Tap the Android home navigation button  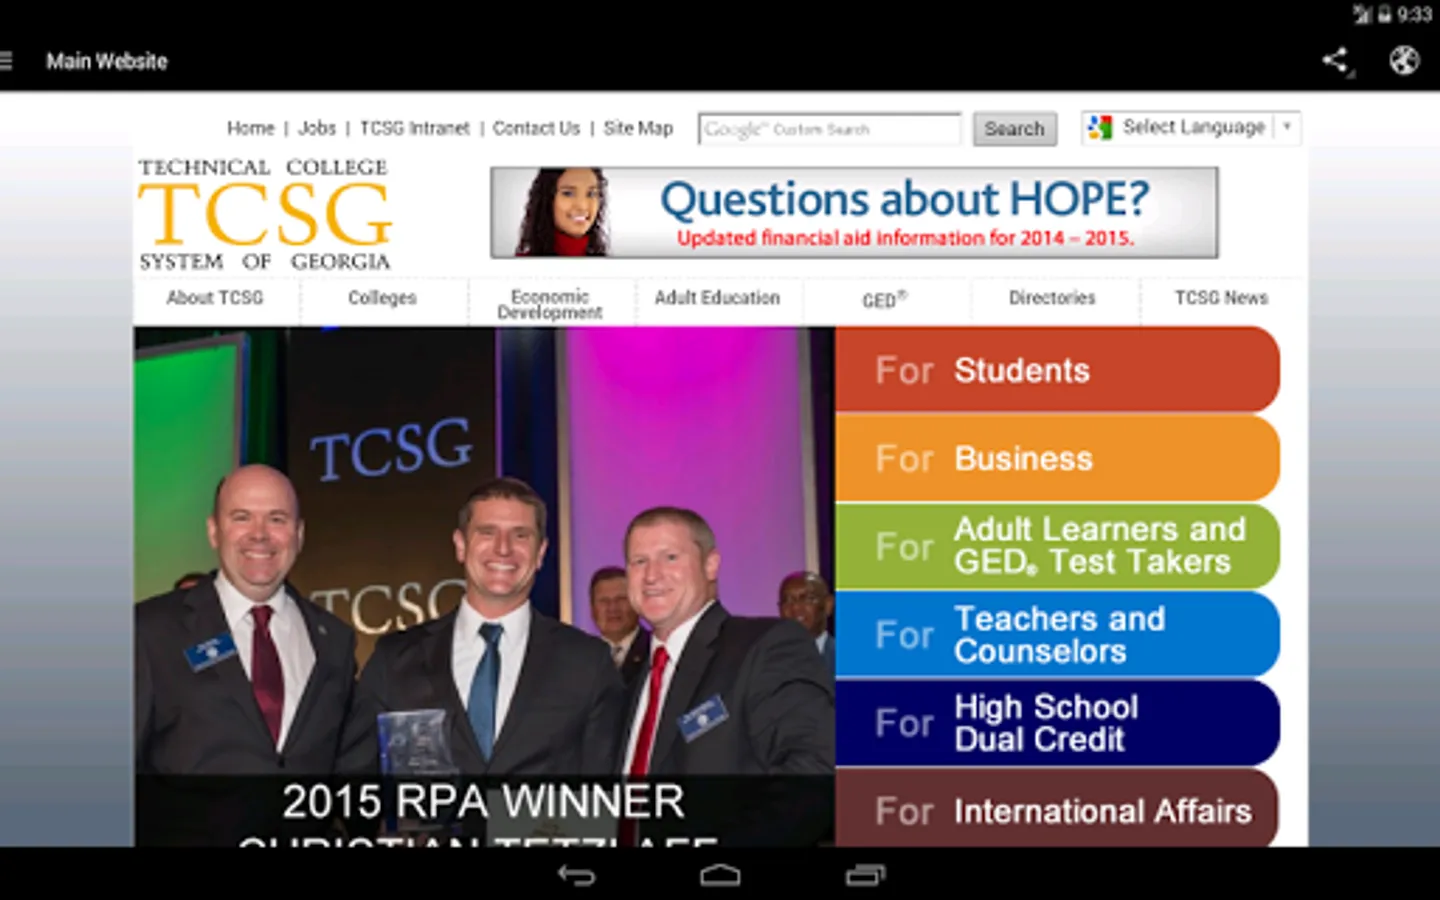pos(720,875)
